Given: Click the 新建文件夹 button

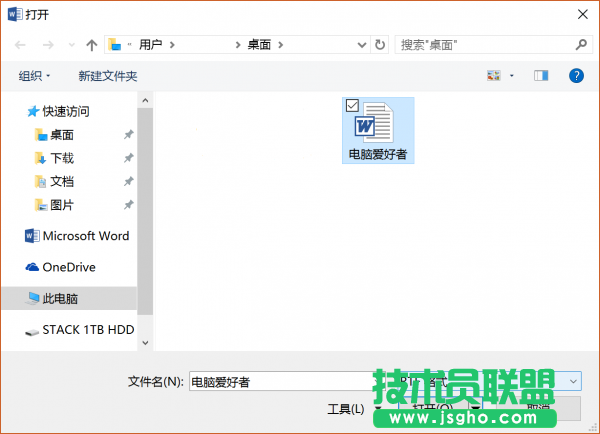Looking at the screenshot, I should [108, 76].
